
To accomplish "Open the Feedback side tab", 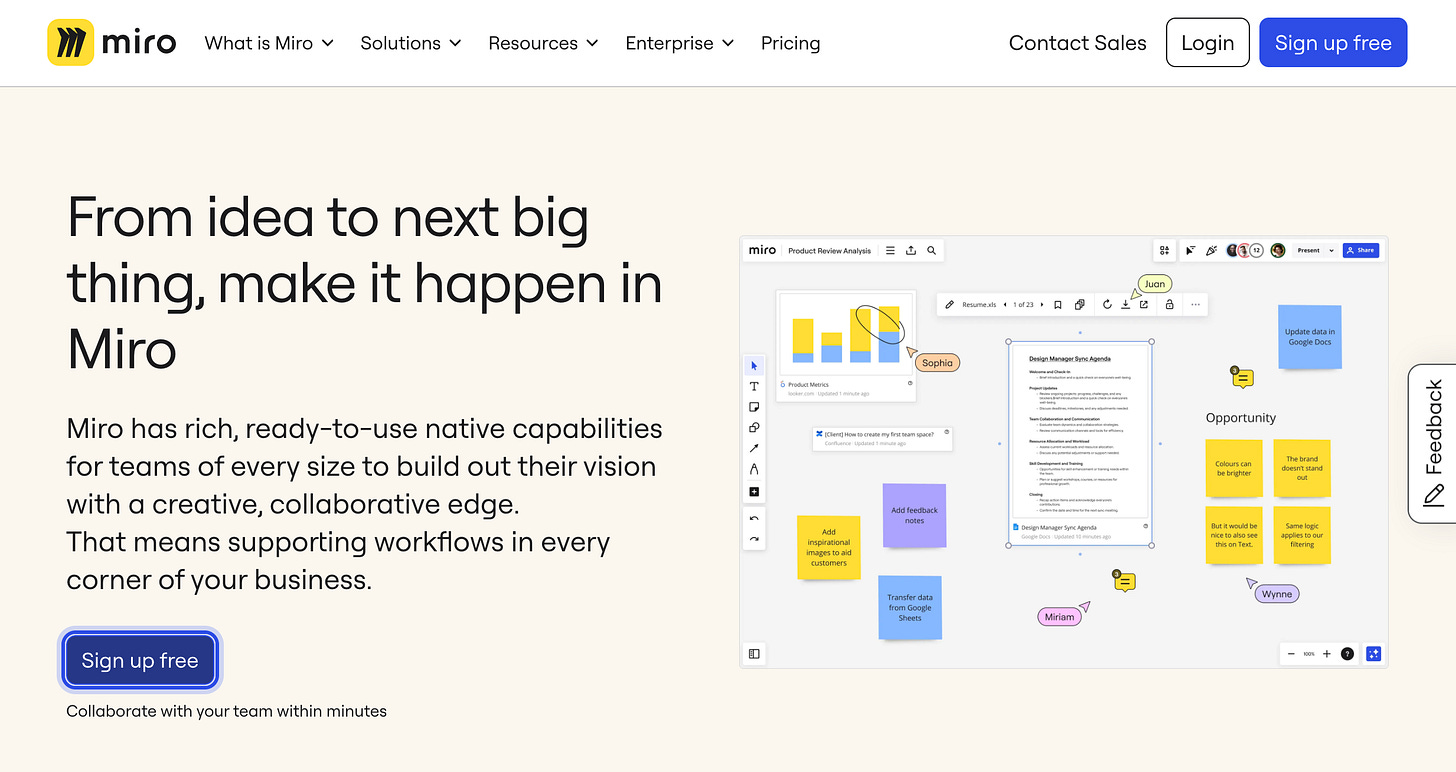I will coord(1433,443).
